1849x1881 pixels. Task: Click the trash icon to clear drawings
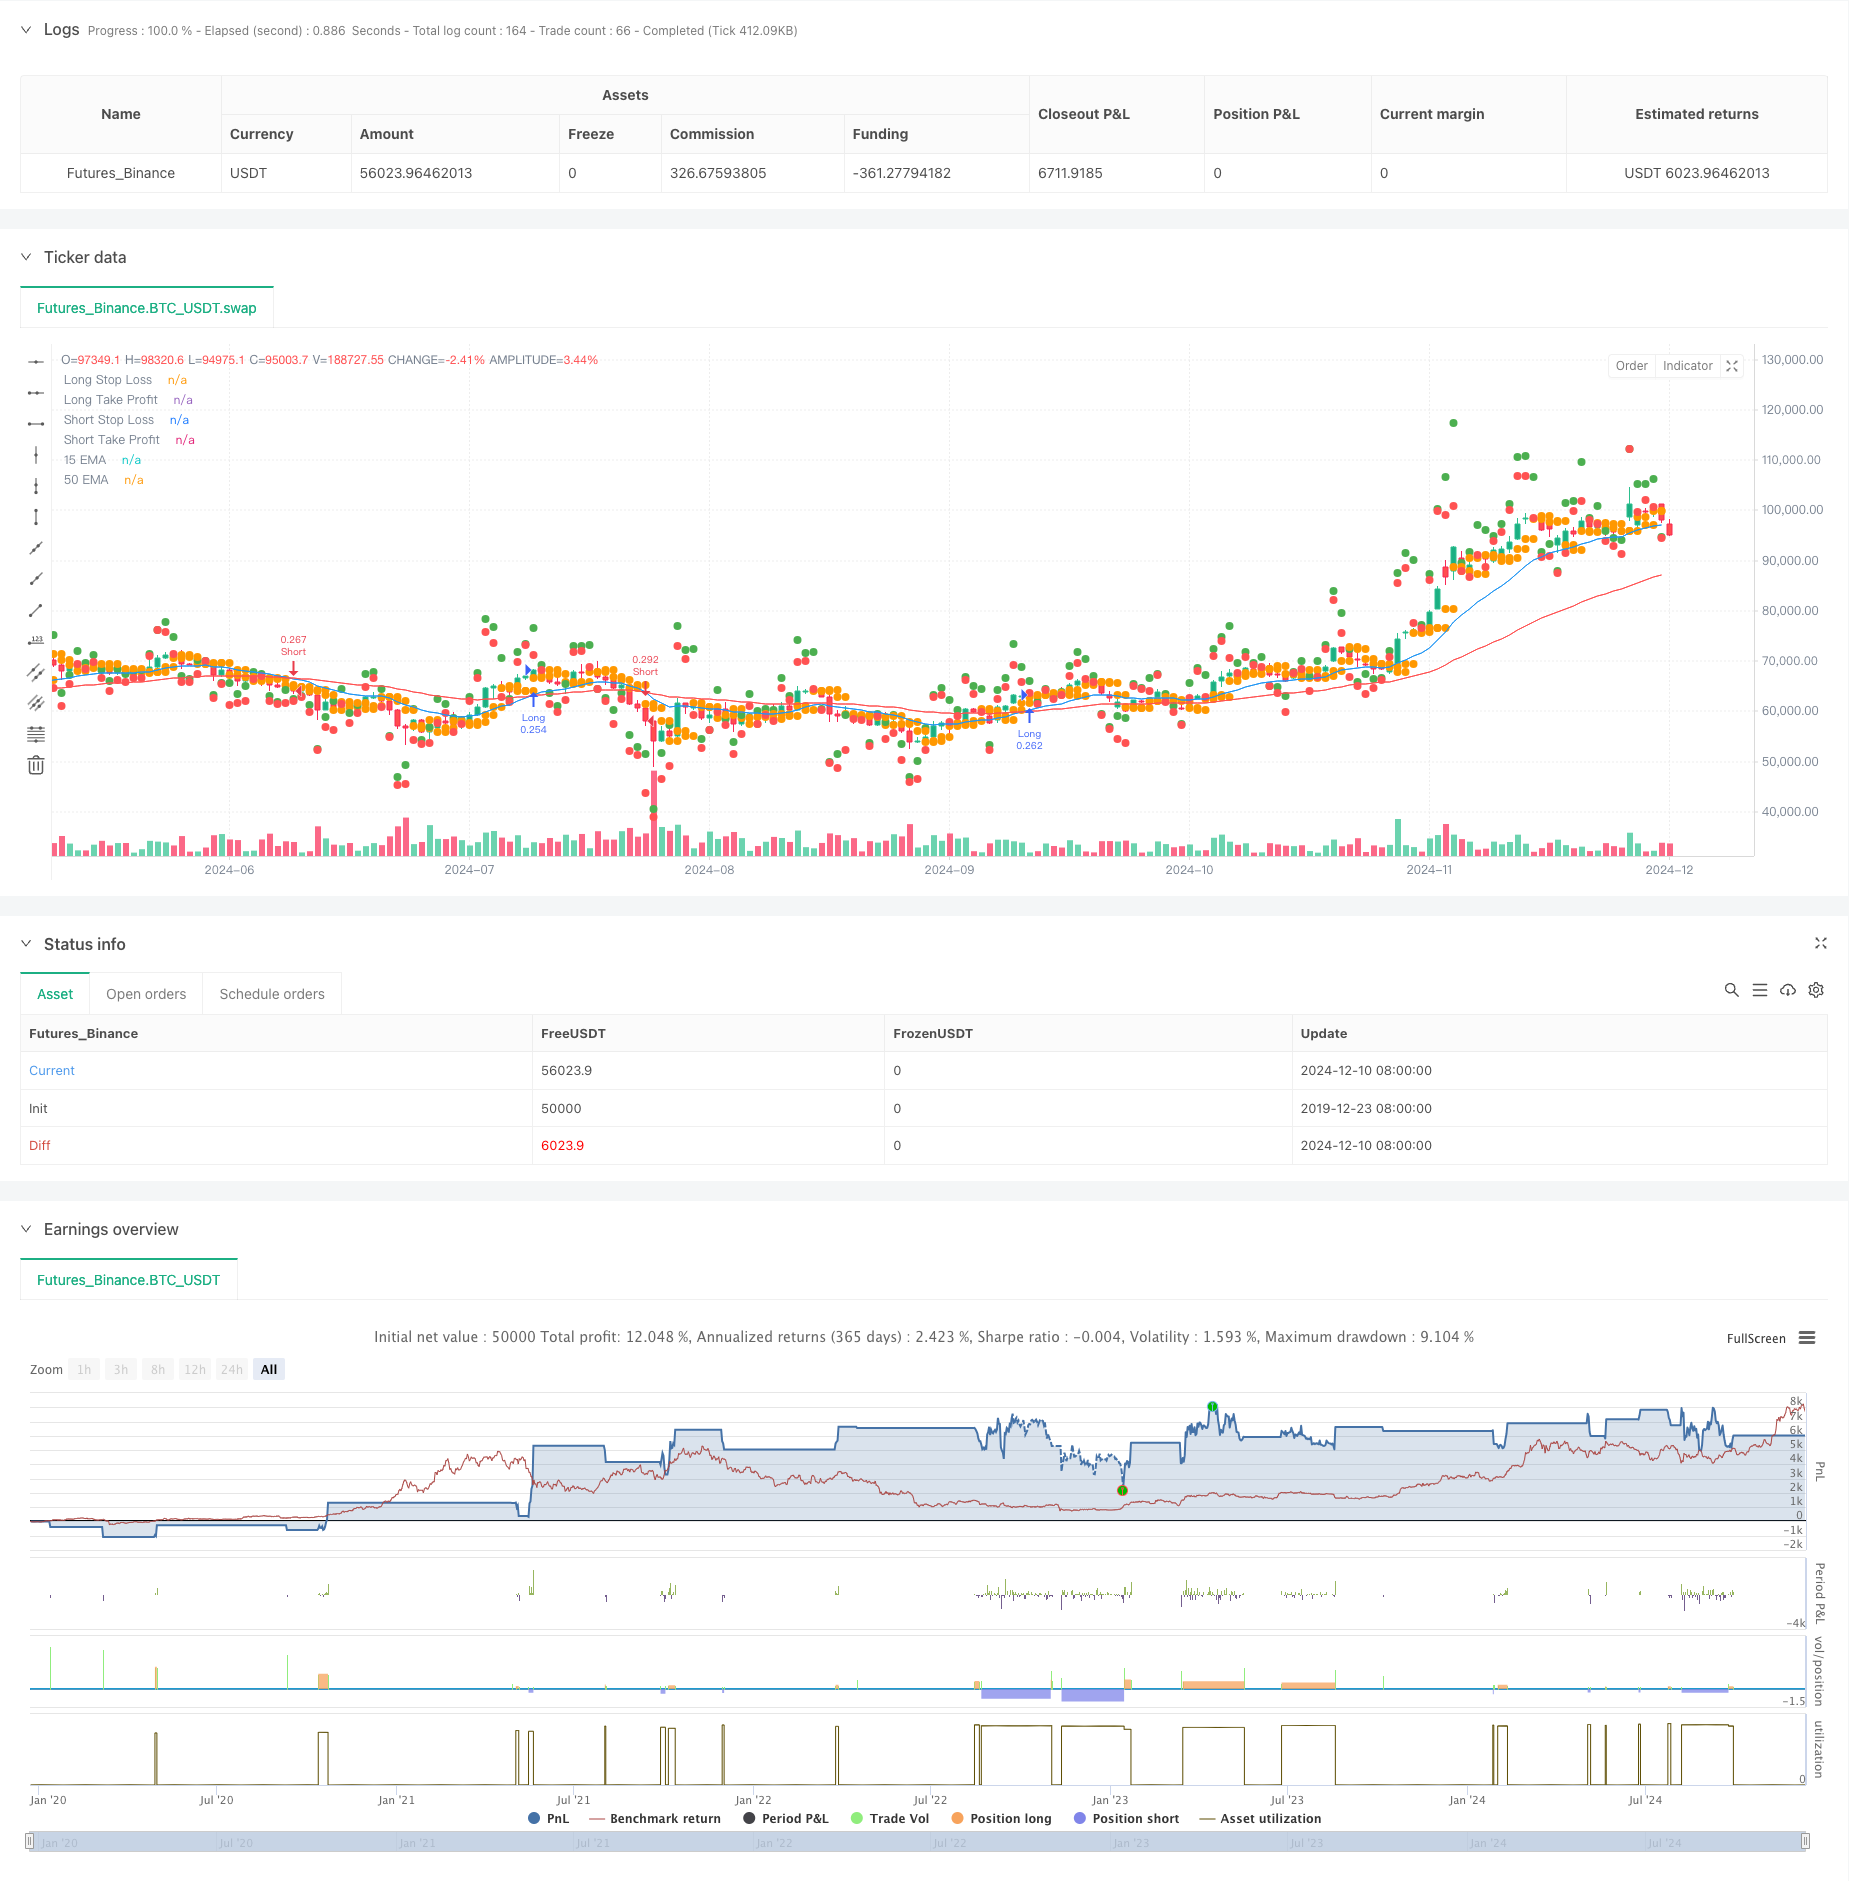pyautogui.click(x=36, y=765)
